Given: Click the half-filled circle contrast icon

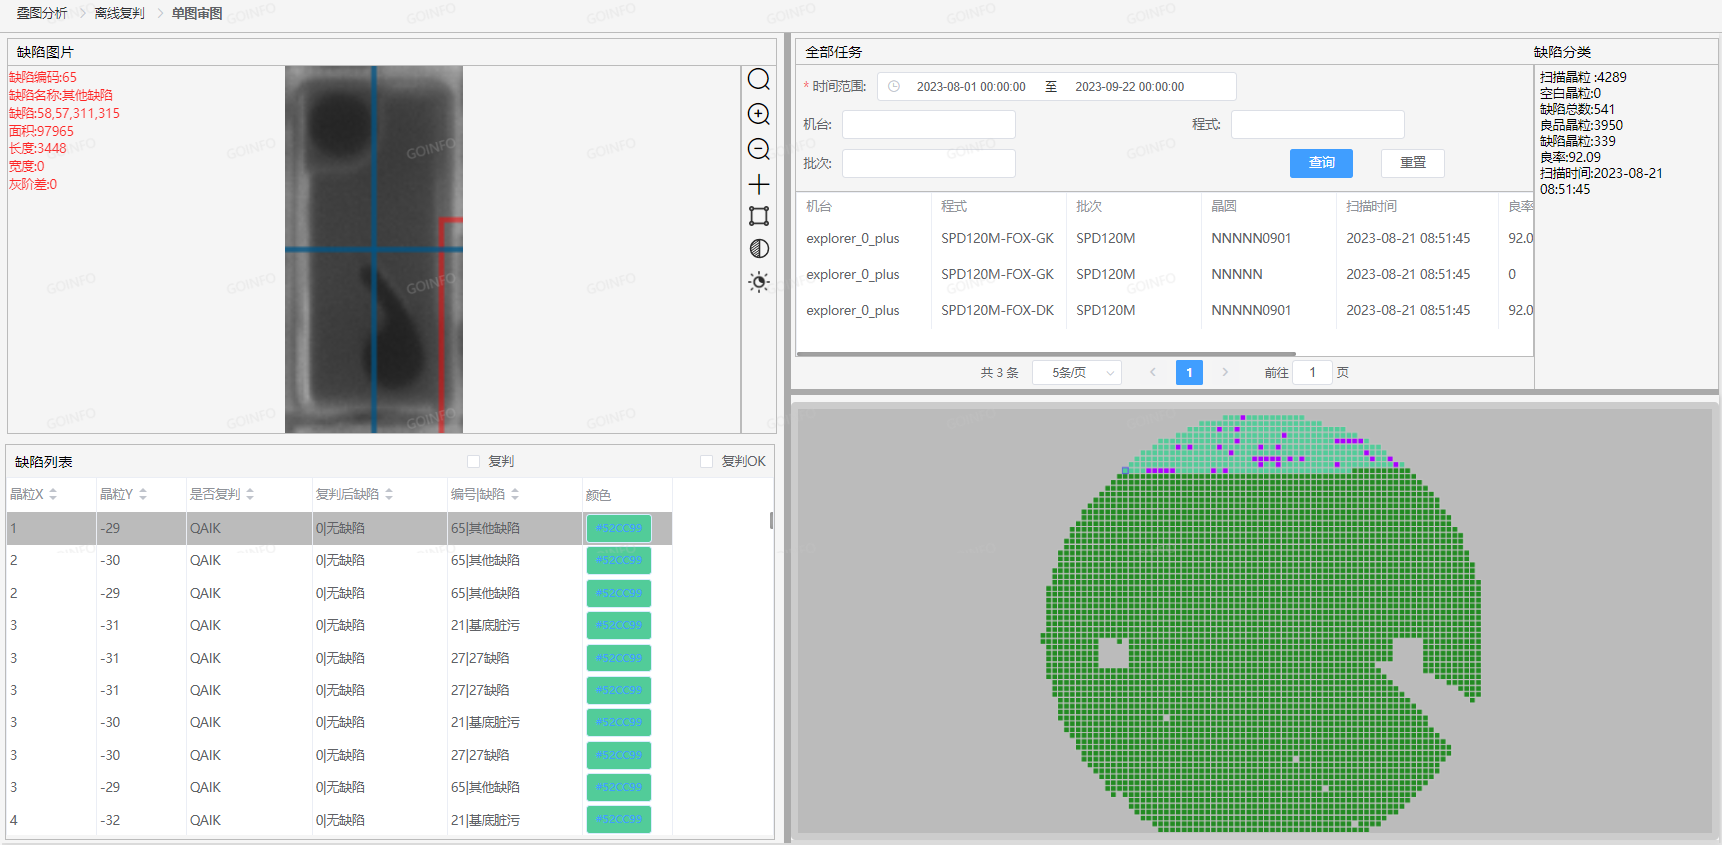Looking at the screenshot, I should coord(759,249).
